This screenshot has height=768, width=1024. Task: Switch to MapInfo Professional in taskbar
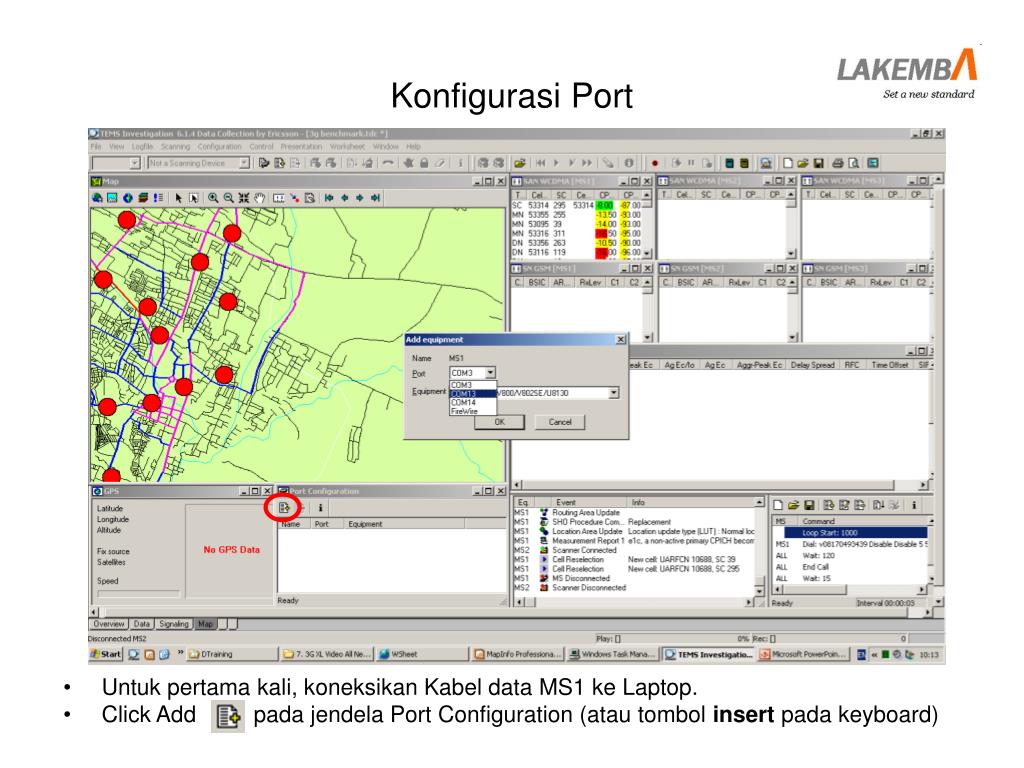[x=517, y=654]
